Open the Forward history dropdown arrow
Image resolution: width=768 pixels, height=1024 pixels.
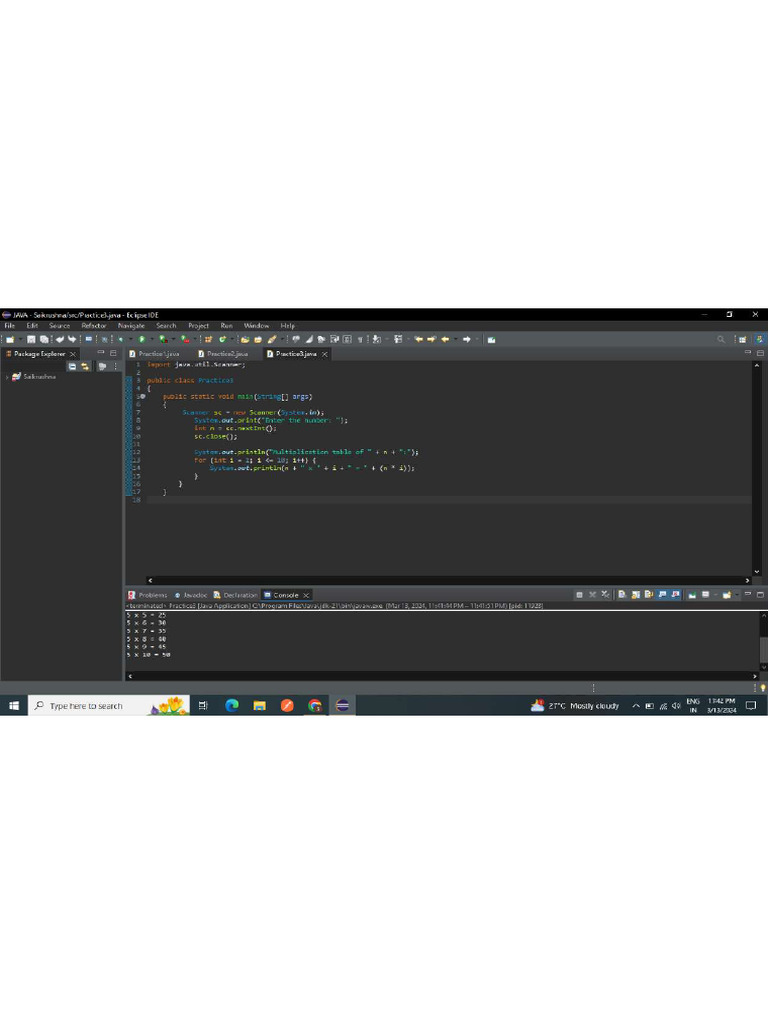tap(477, 340)
